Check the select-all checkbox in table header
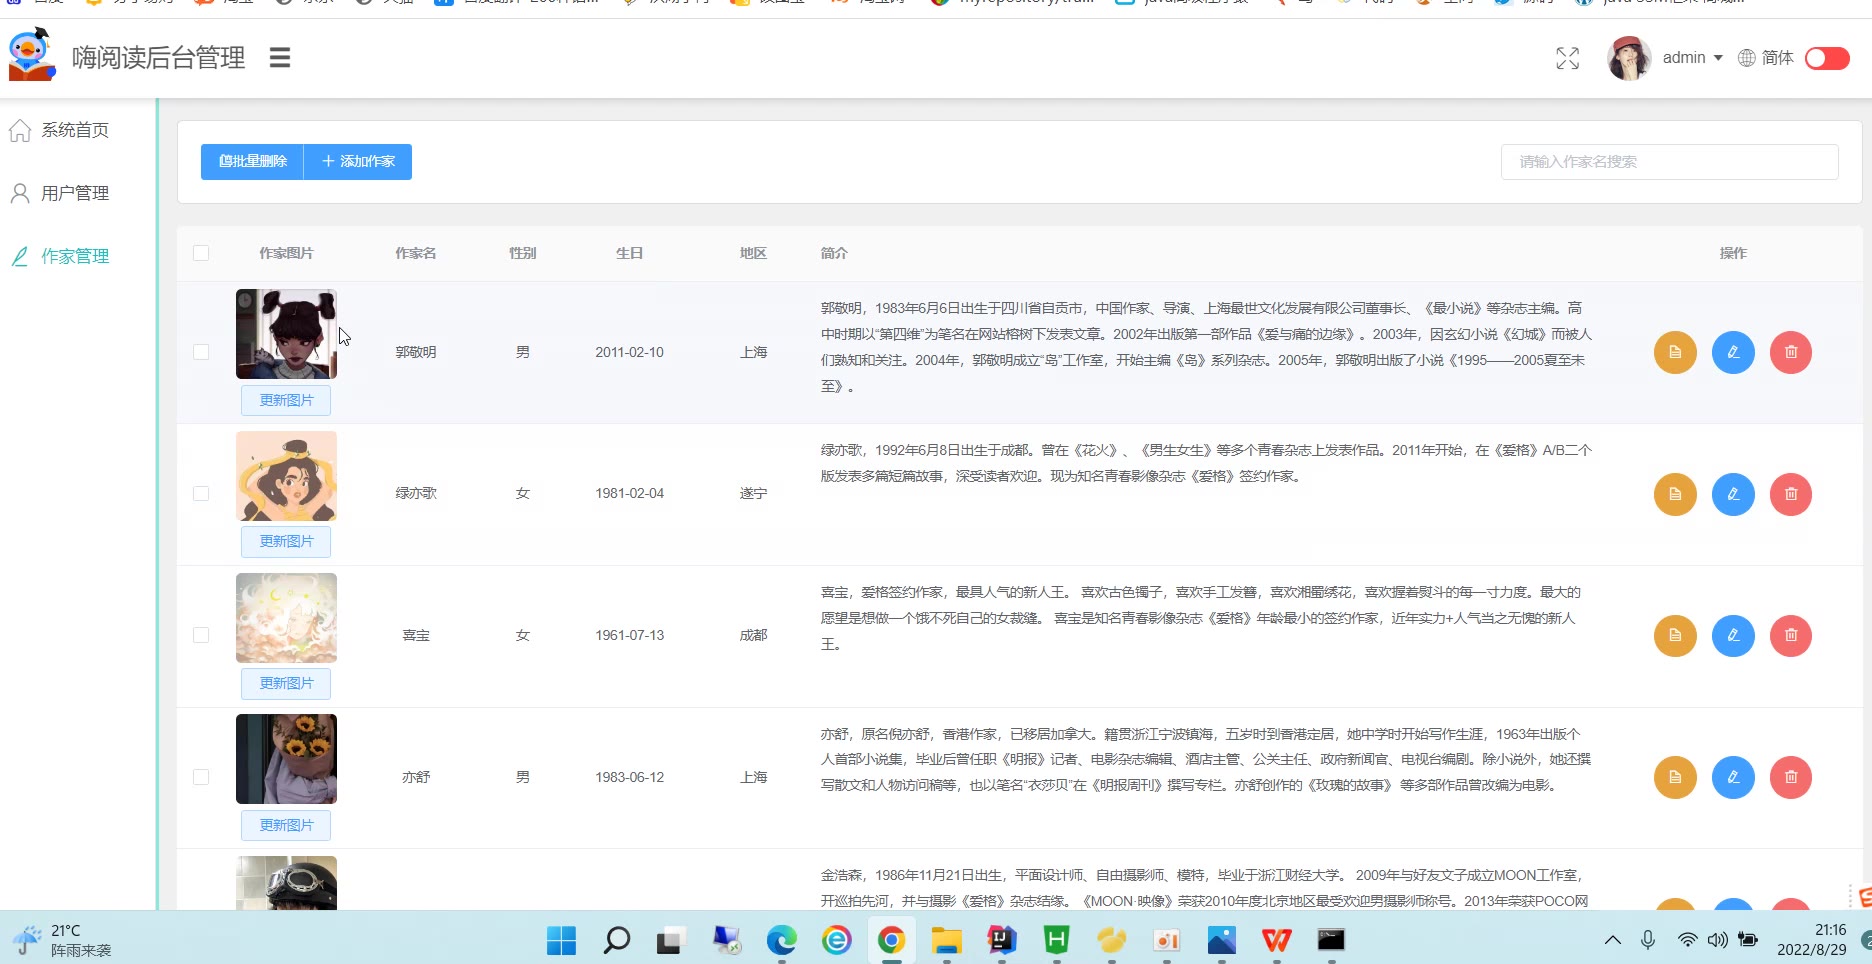This screenshot has height=964, width=1872. pyautogui.click(x=201, y=253)
